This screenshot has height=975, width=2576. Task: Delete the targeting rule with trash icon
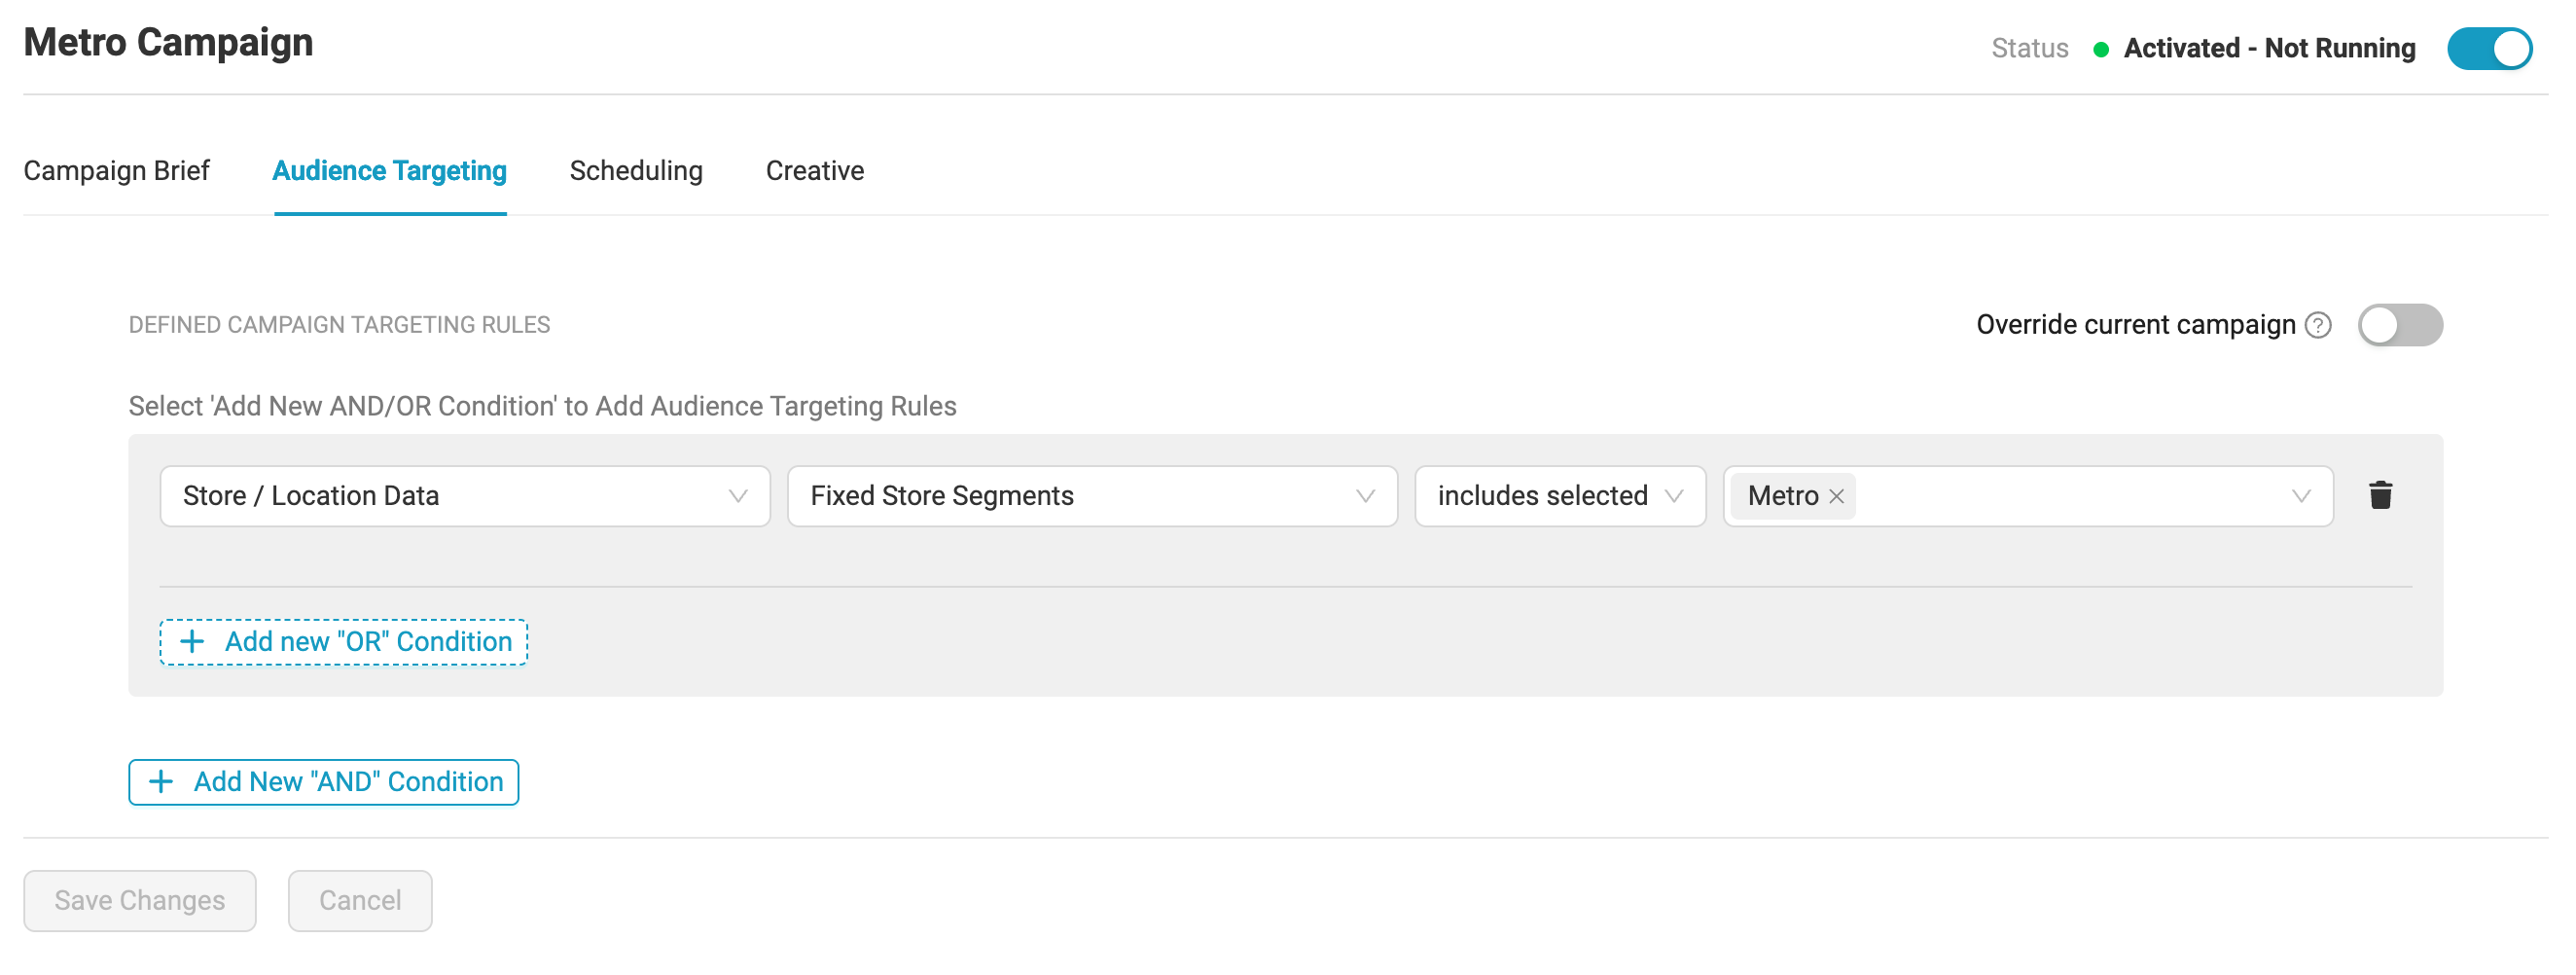[x=2380, y=495]
